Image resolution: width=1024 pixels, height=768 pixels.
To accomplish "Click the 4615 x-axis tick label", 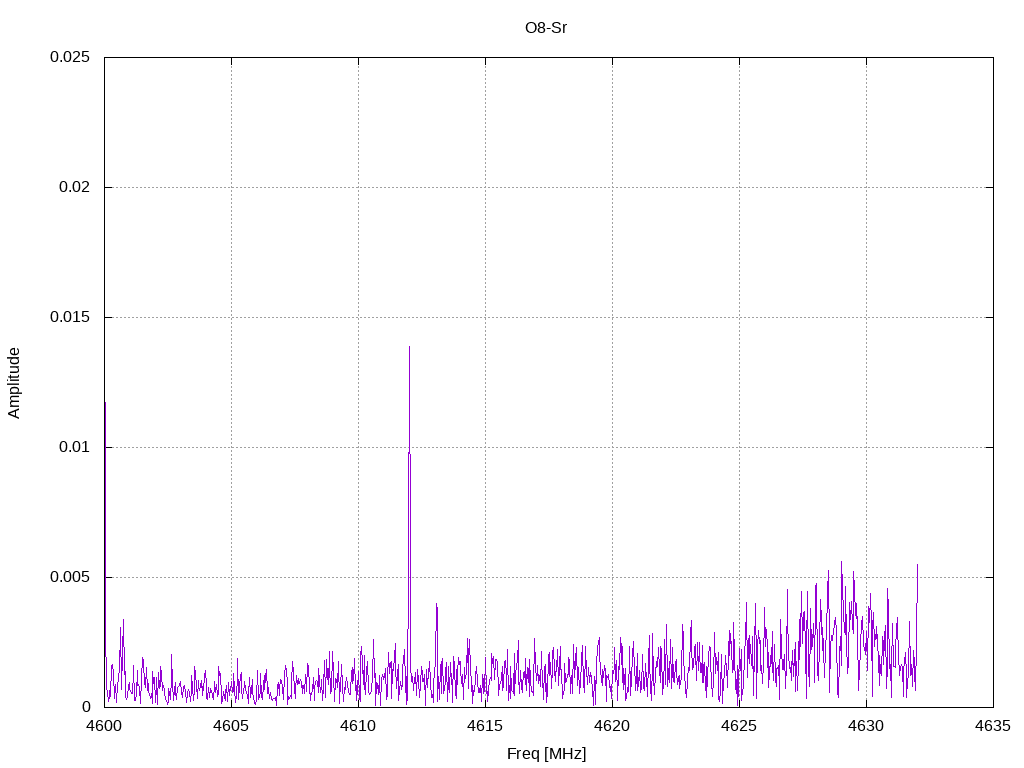I will coord(485,726).
